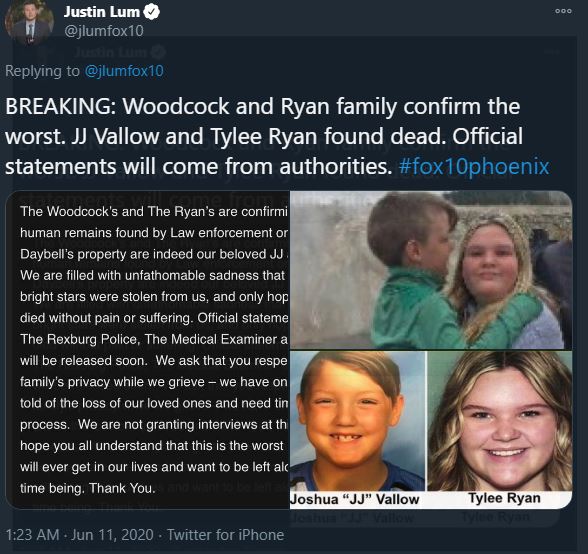Open the three-dot more options menu
588x554 pixels.
tap(563, 11)
